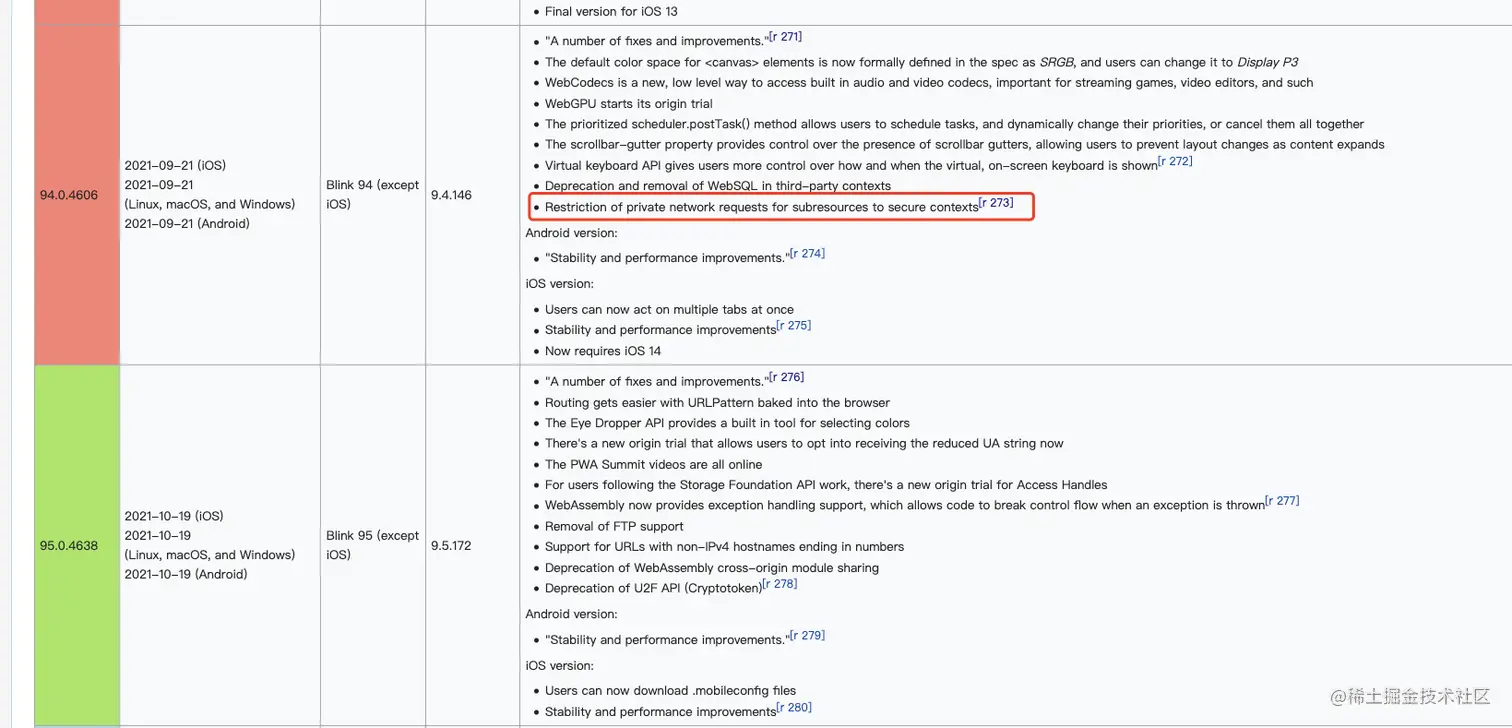
Task: Open reference link r 271
Action: click(x=785, y=37)
